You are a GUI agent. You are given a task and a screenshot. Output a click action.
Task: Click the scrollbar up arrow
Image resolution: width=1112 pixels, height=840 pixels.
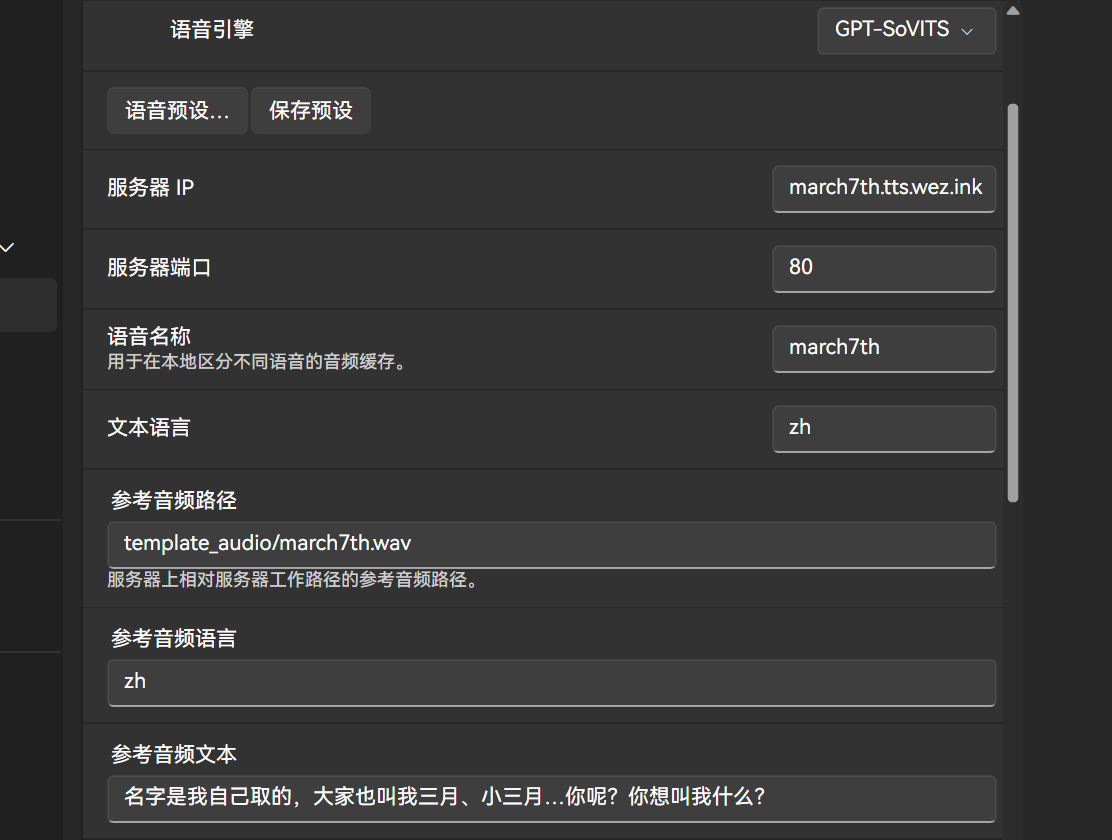point(1011,10)
